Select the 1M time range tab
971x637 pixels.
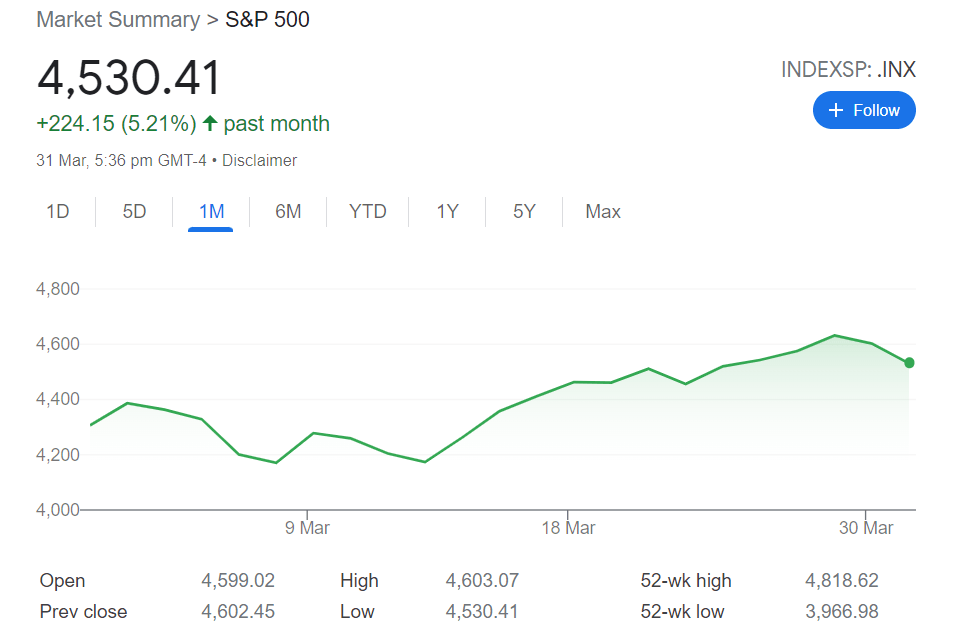(211, 212)
